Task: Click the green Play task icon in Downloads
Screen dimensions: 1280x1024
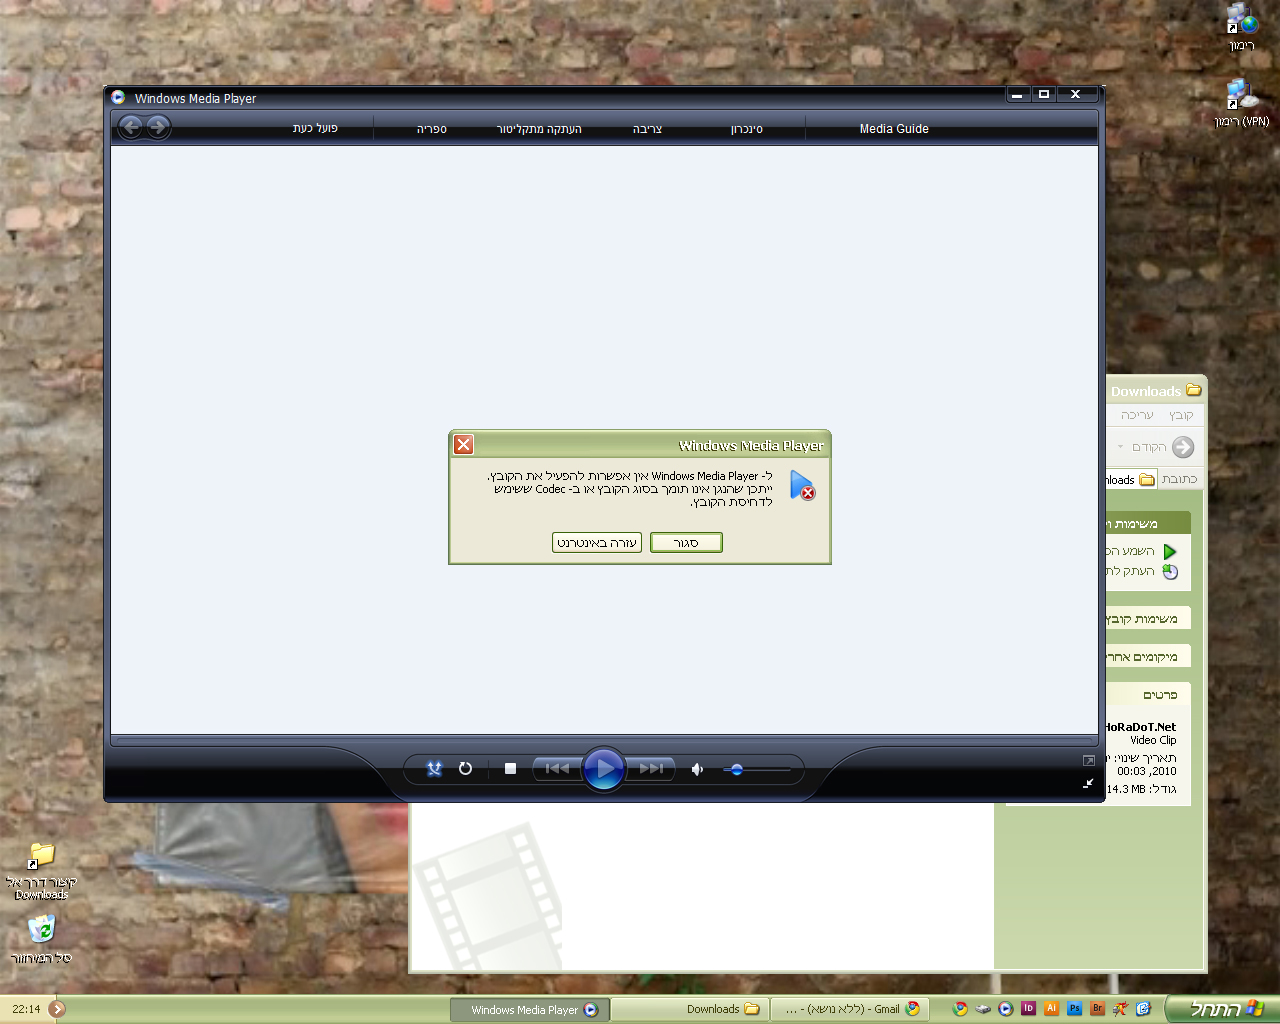Action: coord(1170,551)
